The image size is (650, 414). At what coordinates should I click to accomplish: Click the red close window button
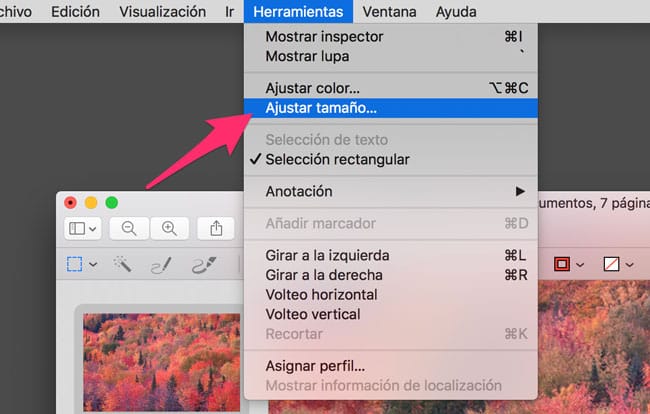(70, 203)
